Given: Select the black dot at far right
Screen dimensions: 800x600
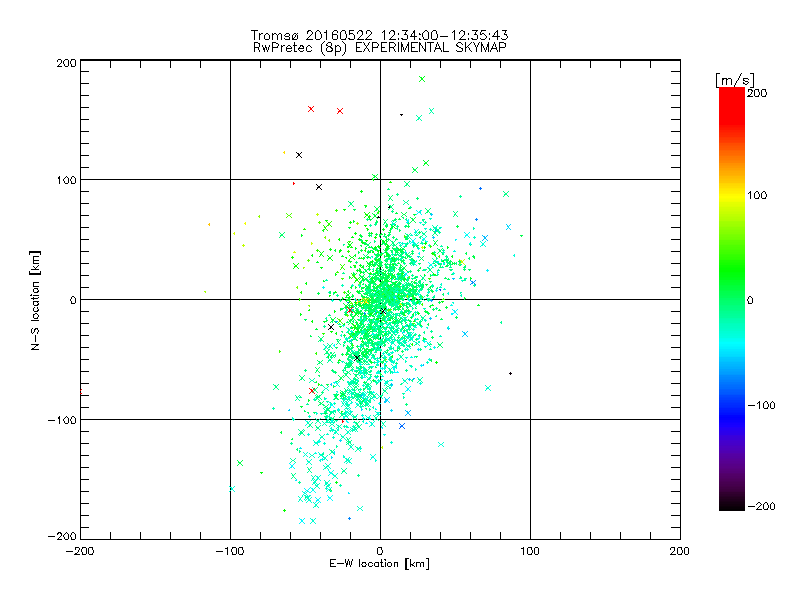Looking at the screenshot, I should (510, 373).
